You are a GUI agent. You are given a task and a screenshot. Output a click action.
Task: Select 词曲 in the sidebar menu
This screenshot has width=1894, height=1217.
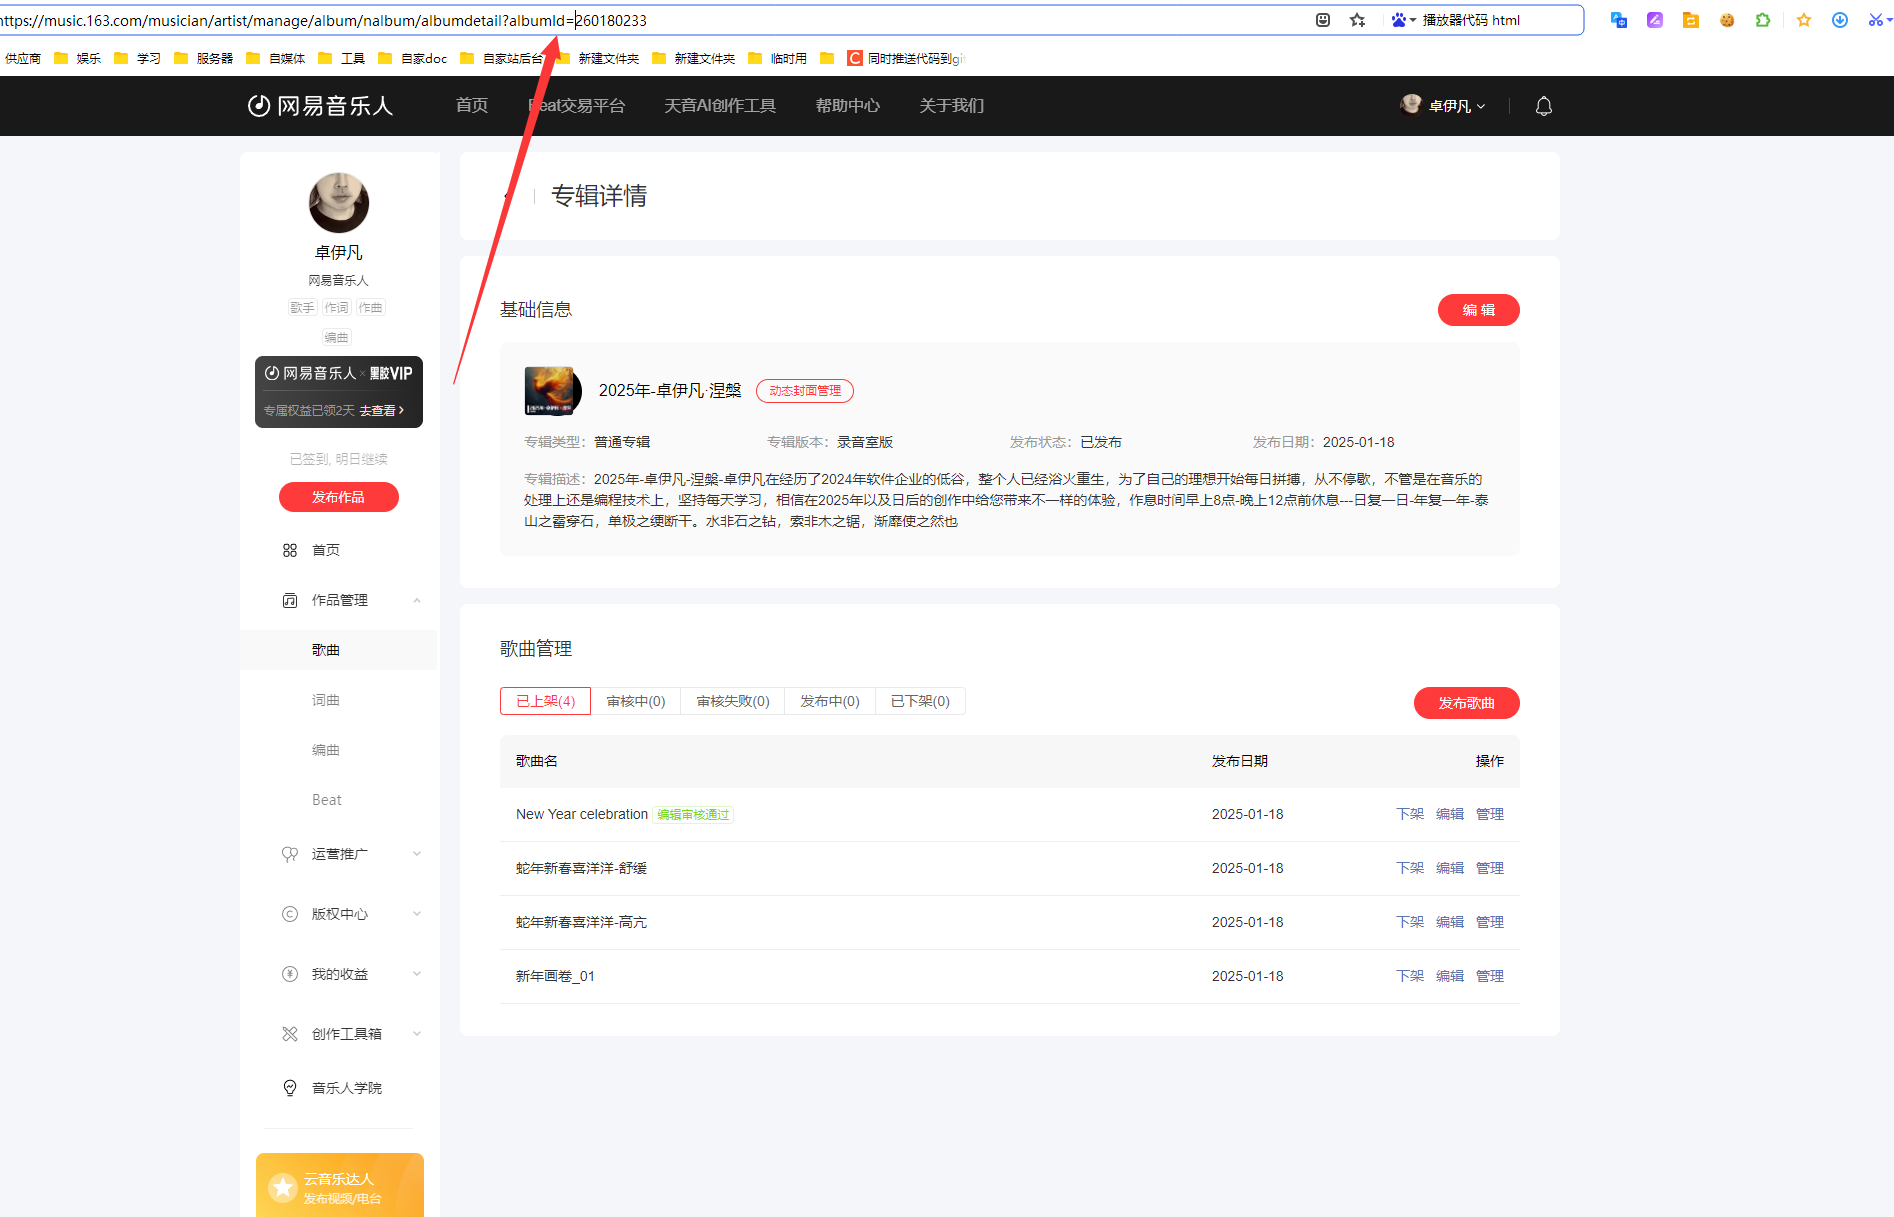click(x=326, y=700)
